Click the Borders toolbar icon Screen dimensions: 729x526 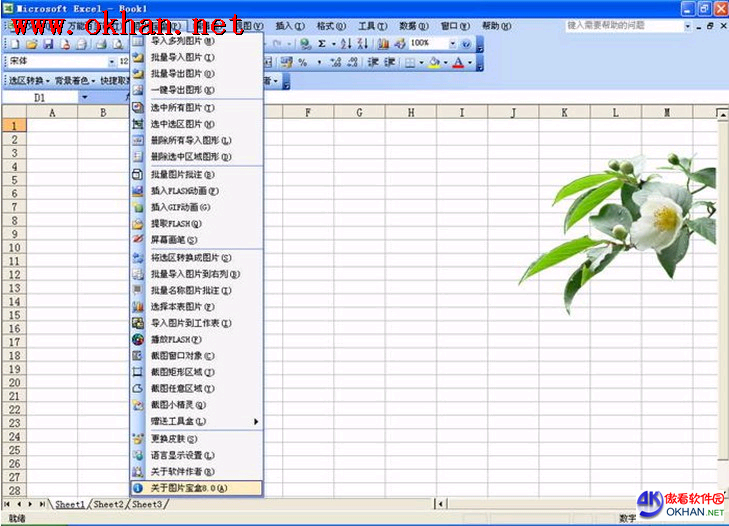point(411,62)
